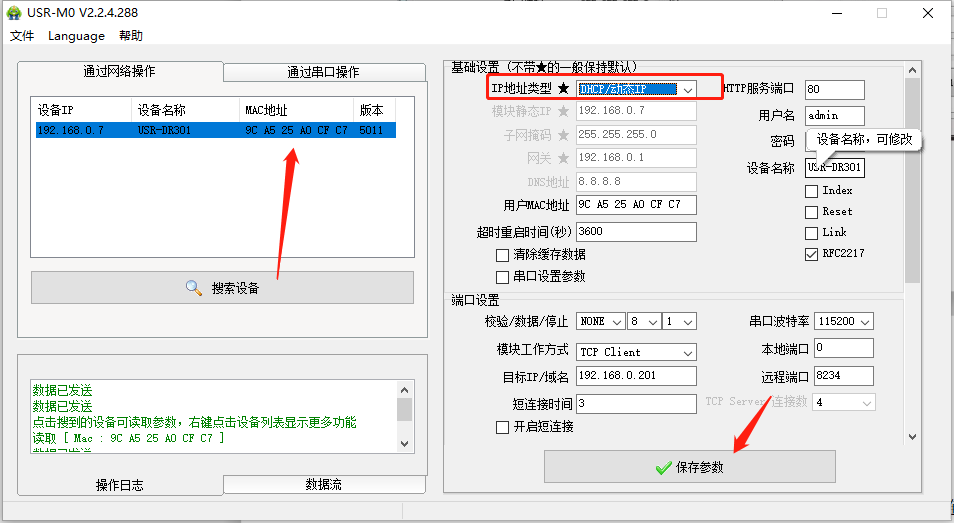Switch to 操作日志 tab

click(120, 485)
